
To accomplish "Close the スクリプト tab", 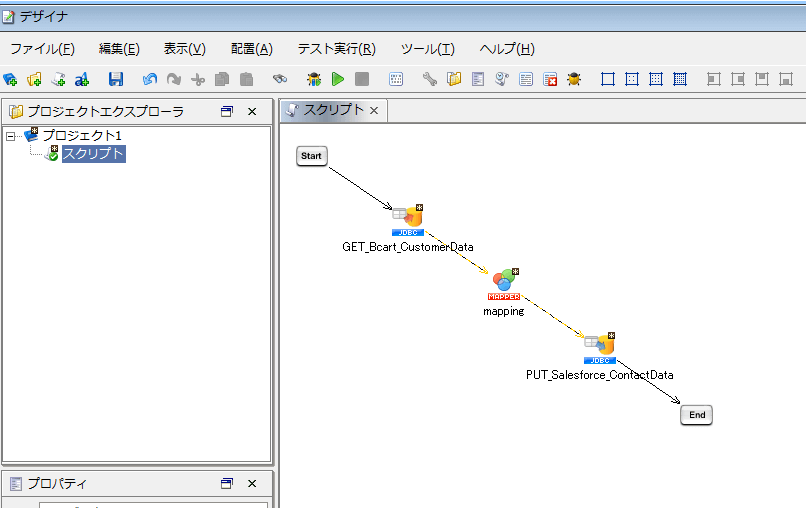I will tap(374, 111).
